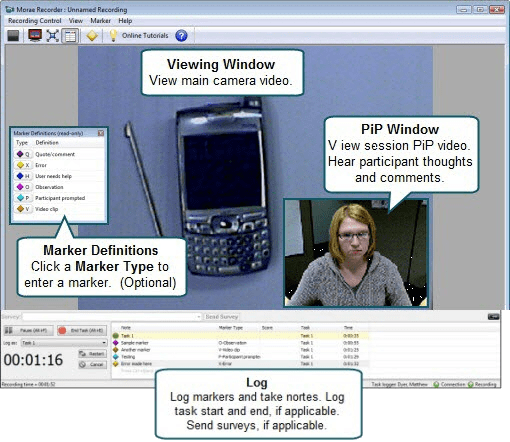Click the keyboard icon at log panel right

[x=493, y=317]
